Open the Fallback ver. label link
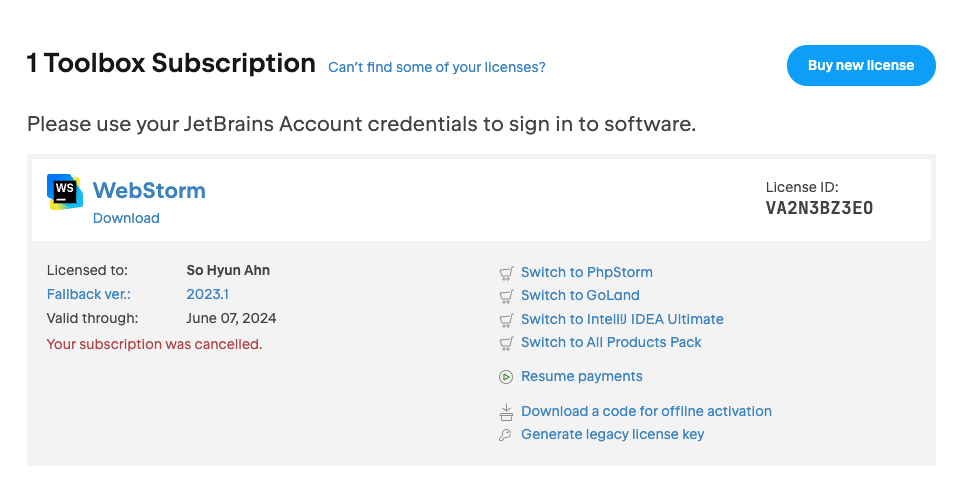Viewport: 964px width, 479px height. tap(89, 295)
